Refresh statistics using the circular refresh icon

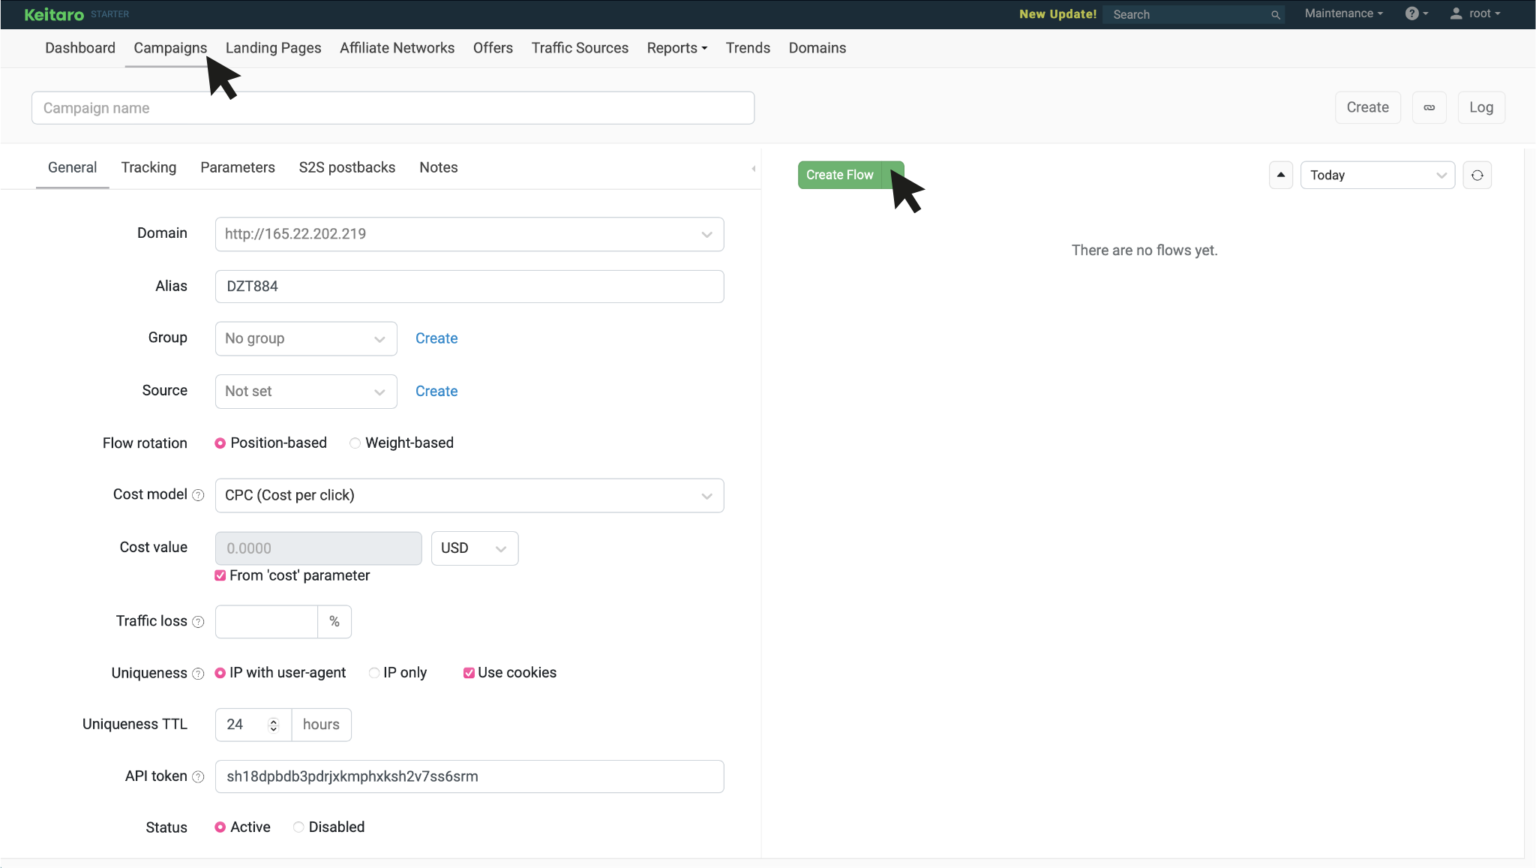tap(1477, 175)
